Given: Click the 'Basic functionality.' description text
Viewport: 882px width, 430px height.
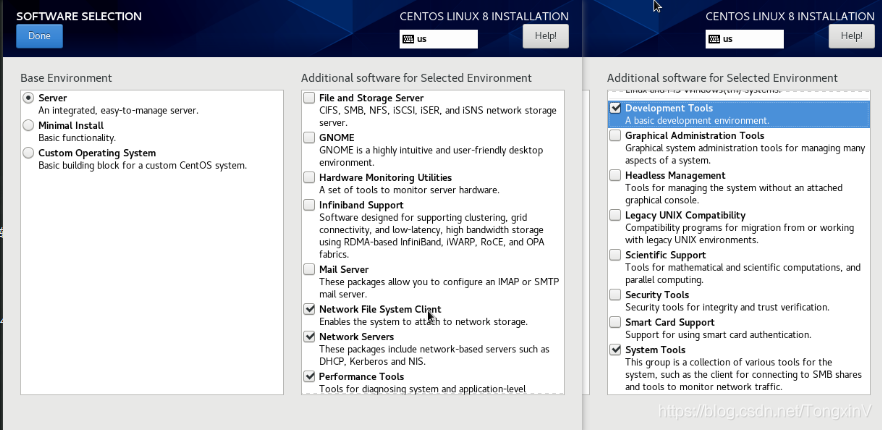Looking at the screenshot, I should [x=76, y=138].
